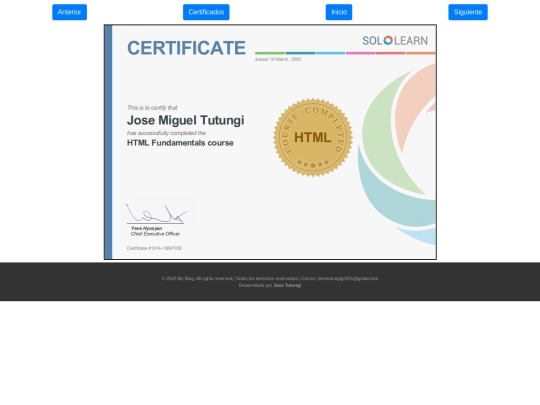This screenshot has width=540, height=405.
Task: Click the CEO handwritten signature
Action: click(x=157, y=214)
